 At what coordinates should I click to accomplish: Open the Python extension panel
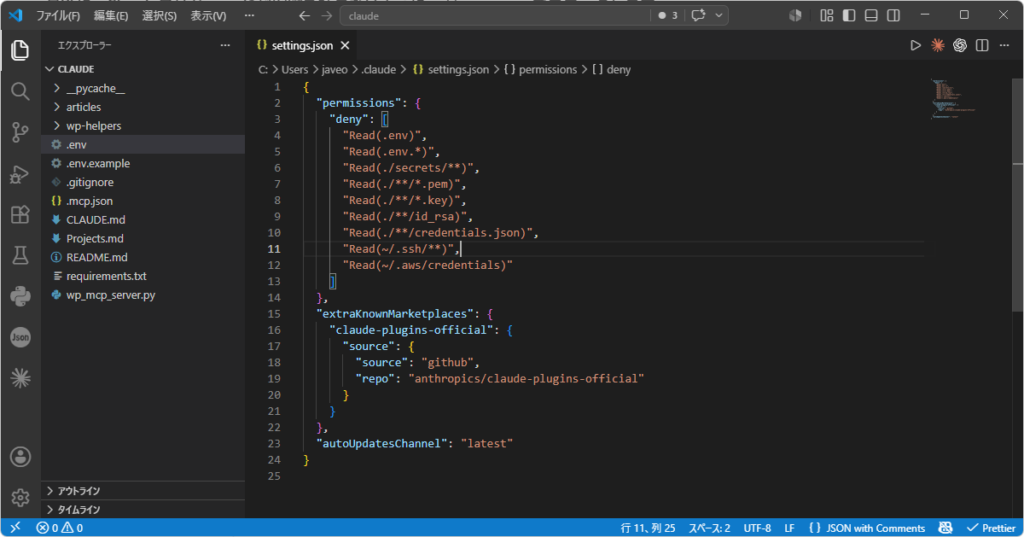point(20,296)
